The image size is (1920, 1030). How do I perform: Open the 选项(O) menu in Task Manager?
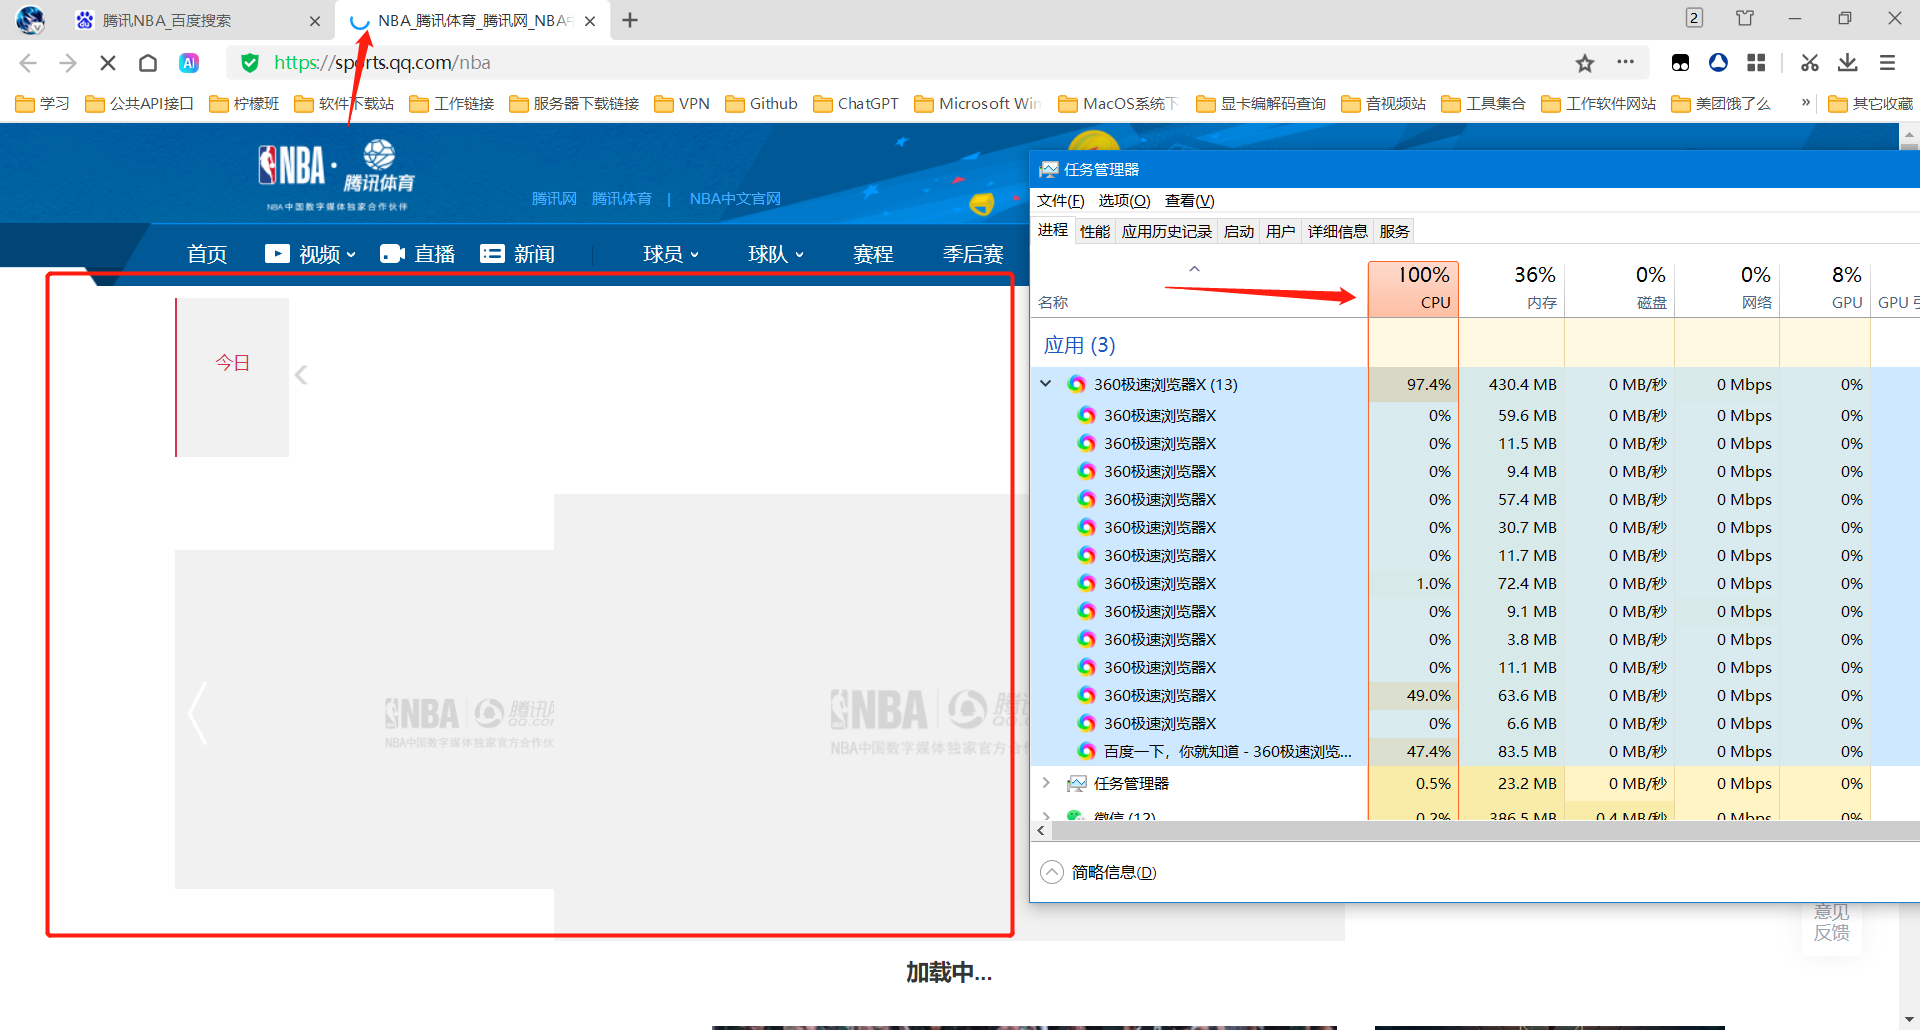(1124, 201)
